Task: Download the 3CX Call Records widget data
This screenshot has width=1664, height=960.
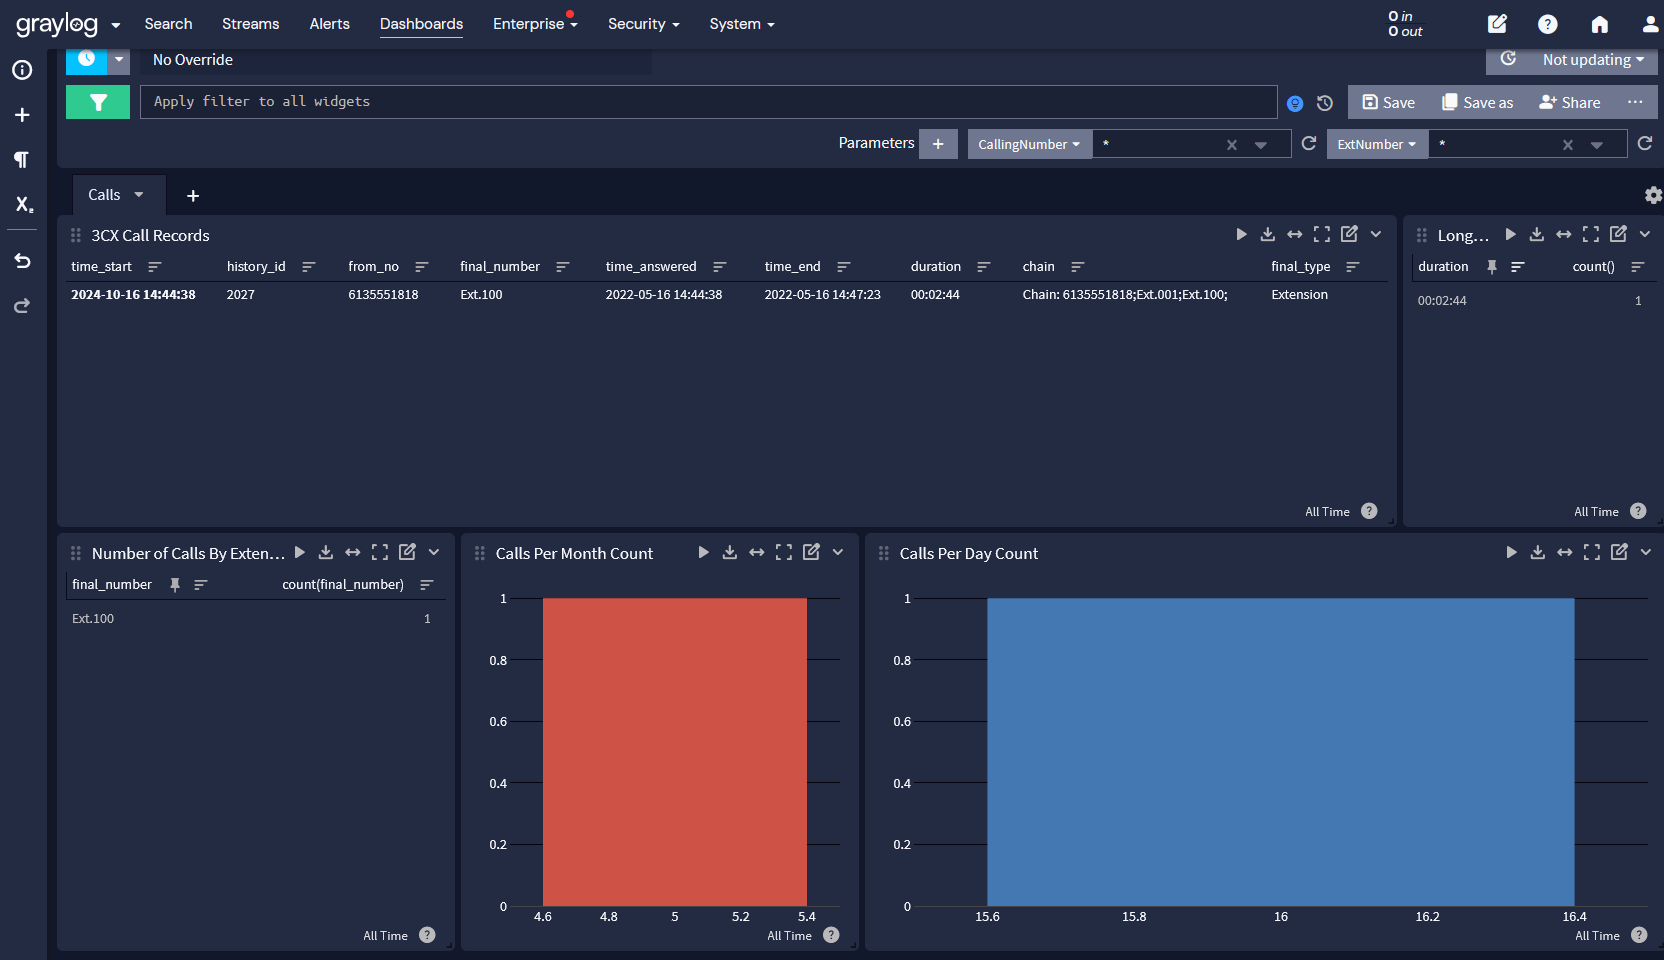Action: pyautogui.click(x=1267, y=234)
